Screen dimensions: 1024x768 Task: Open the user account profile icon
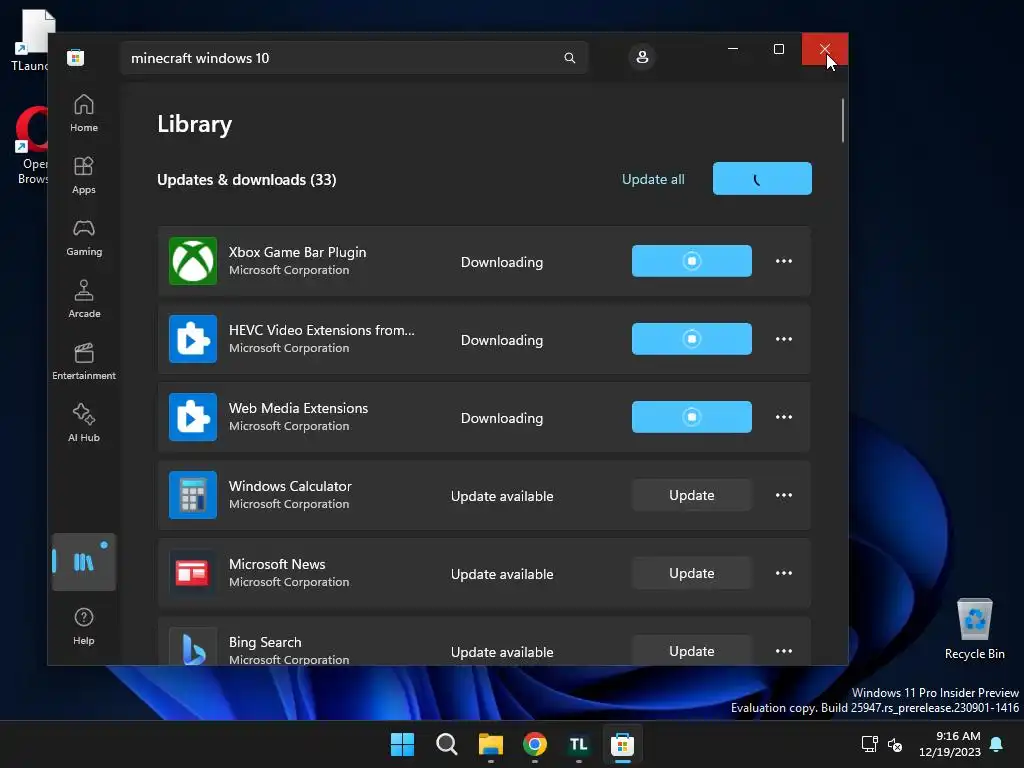pos(642,57)
